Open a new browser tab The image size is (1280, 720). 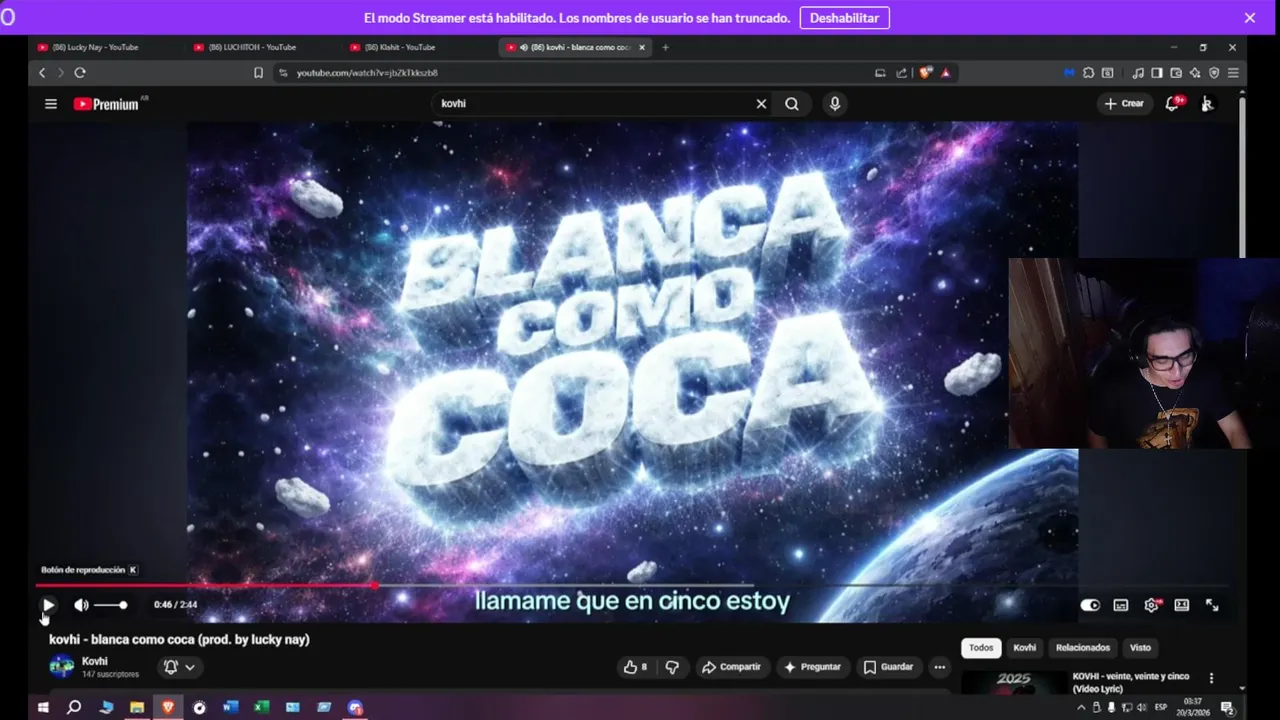pyautogui.click(x=665, y=47)
